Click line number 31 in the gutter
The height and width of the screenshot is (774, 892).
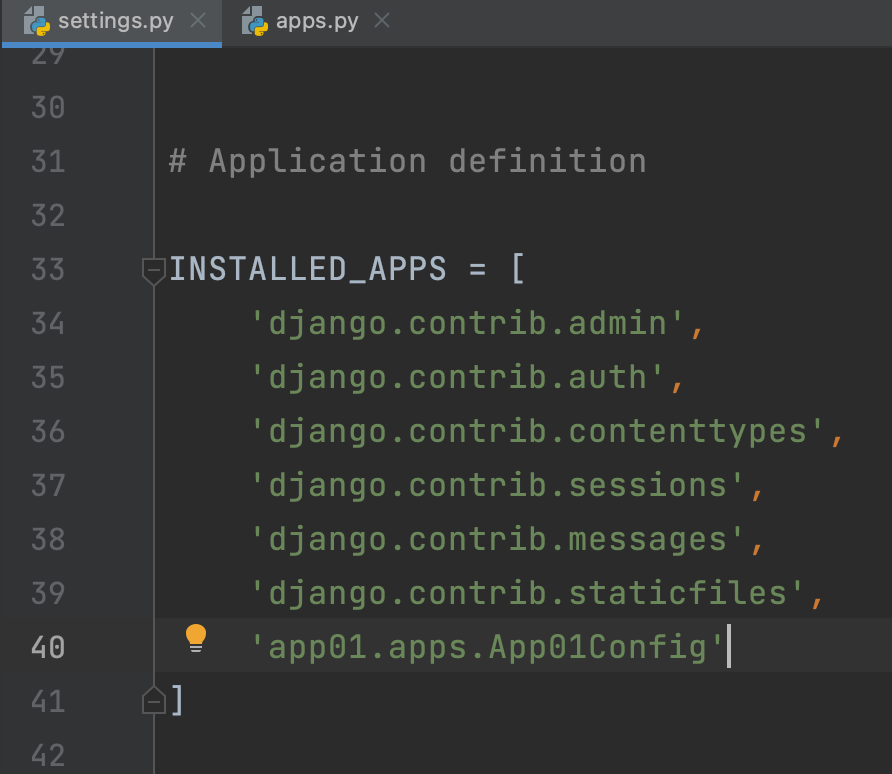pos(48,162)
